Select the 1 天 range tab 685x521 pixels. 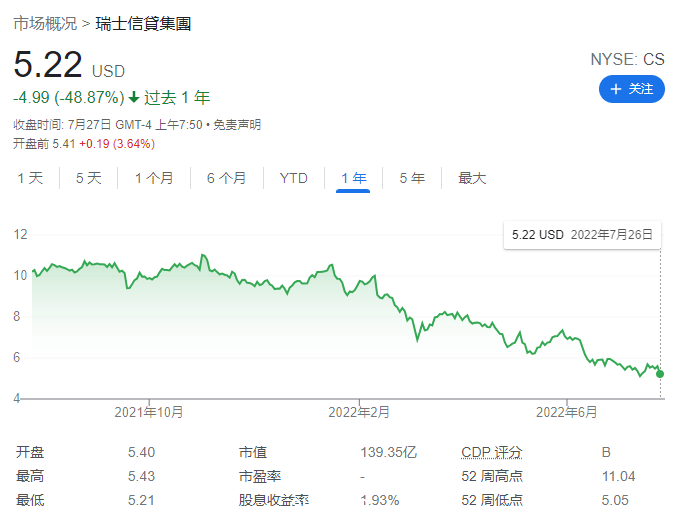[x=30, y=178]
